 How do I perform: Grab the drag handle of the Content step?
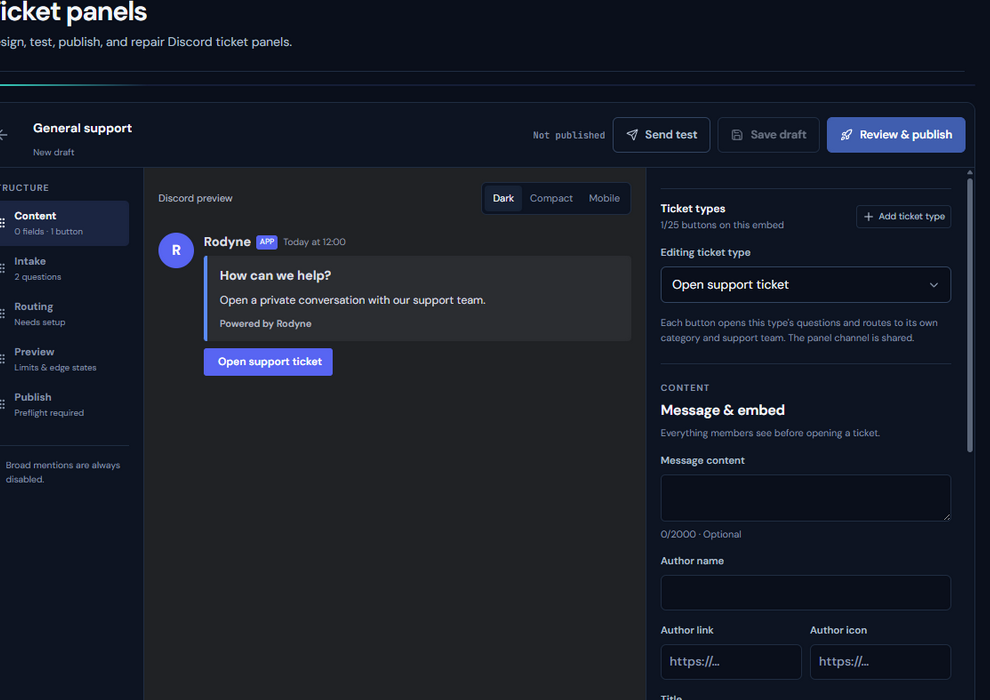[3, 223]
